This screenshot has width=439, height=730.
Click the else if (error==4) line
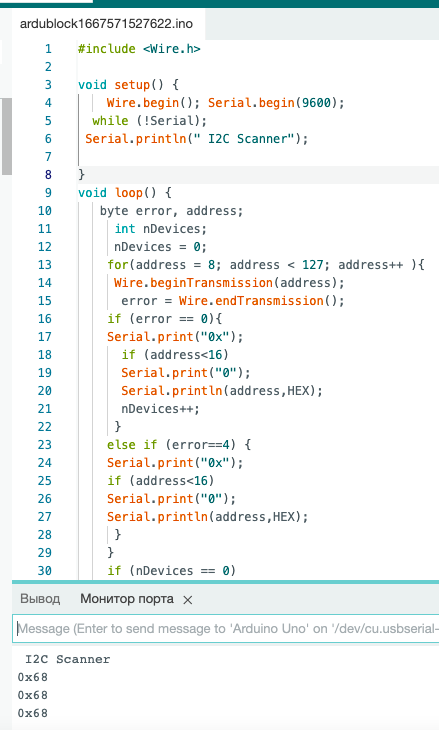(179, 445)
